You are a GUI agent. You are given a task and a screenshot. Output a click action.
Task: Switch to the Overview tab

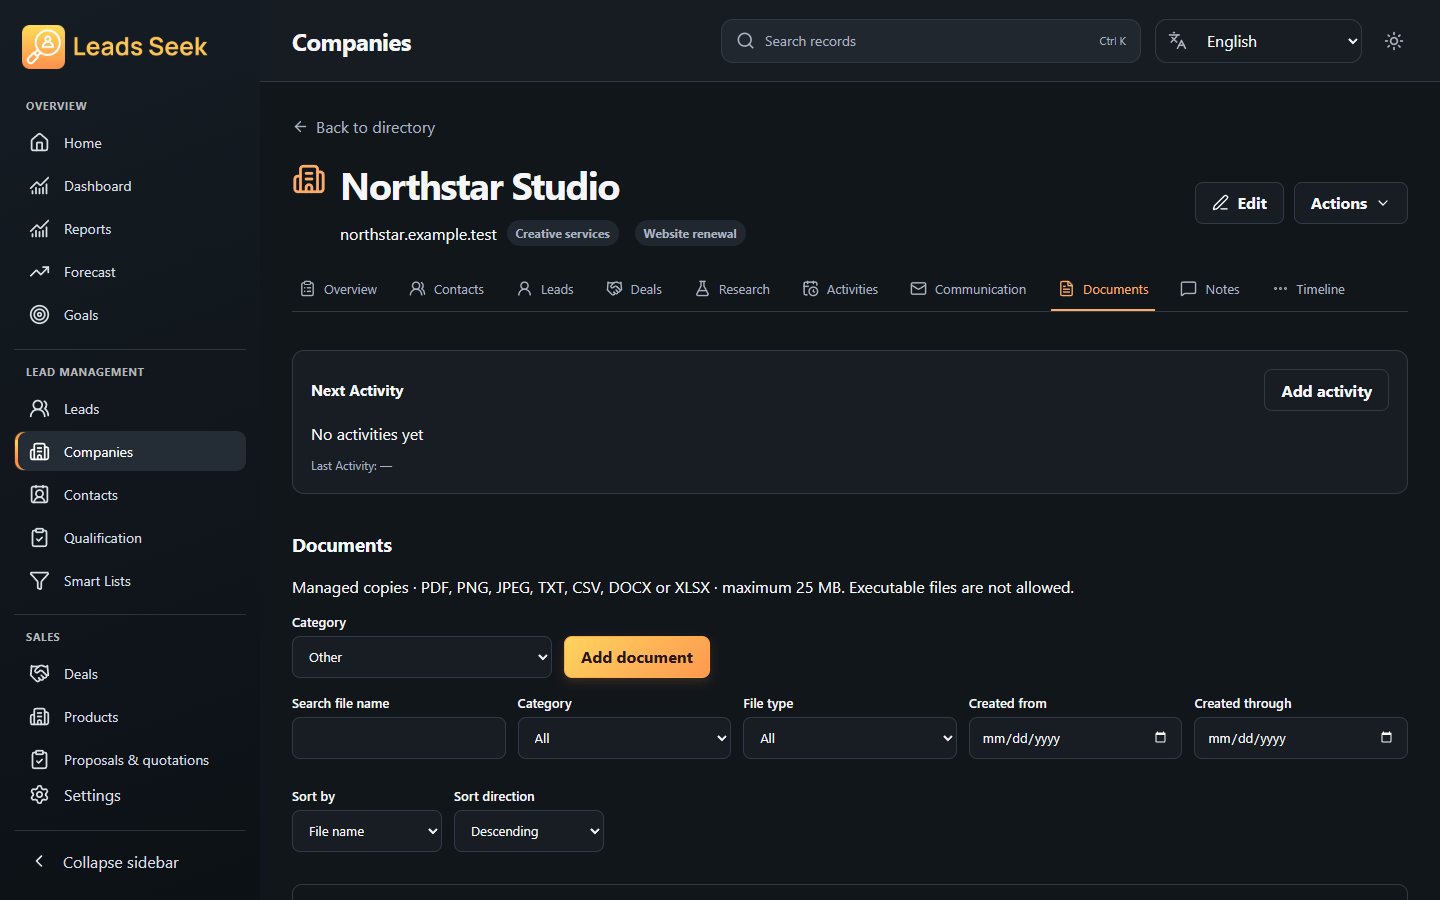pos(339,289)
